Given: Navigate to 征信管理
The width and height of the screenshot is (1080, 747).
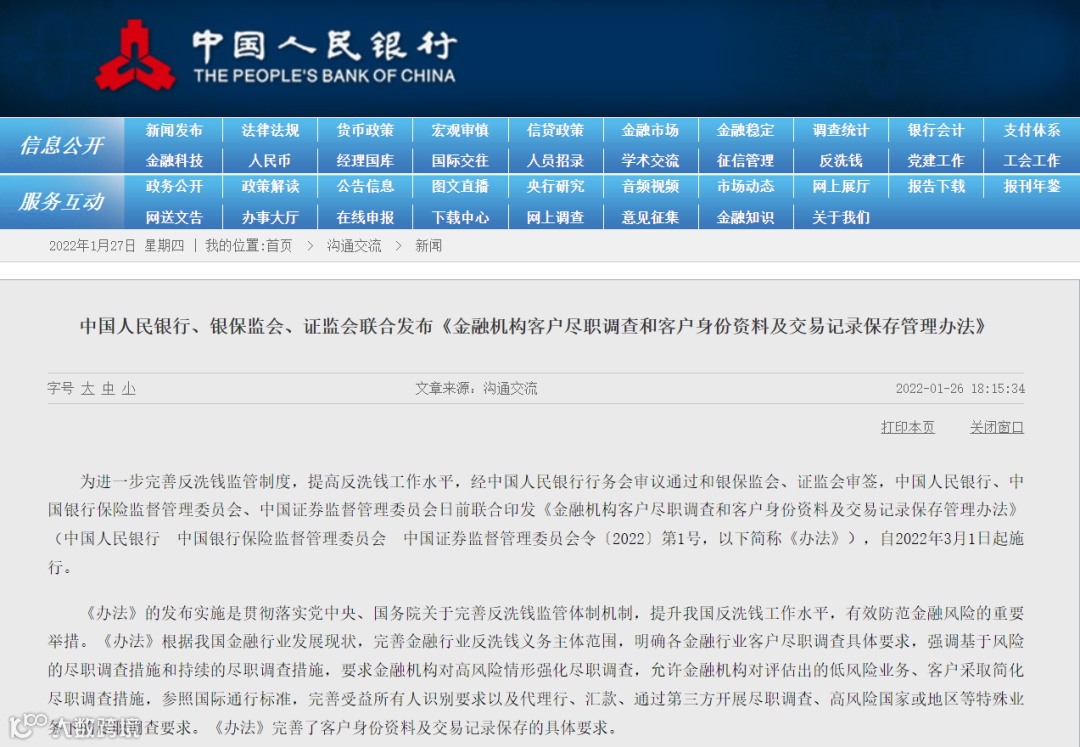Looking at the screenshot, I should 745,160.
